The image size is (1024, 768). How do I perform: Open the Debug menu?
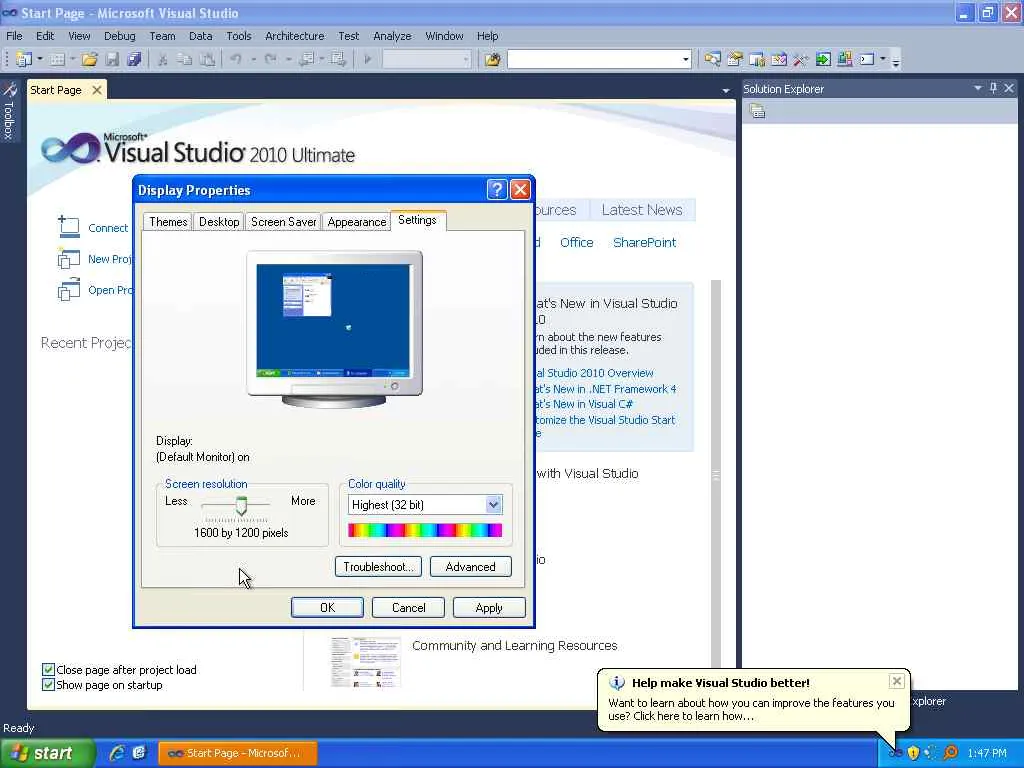point(120,36)
